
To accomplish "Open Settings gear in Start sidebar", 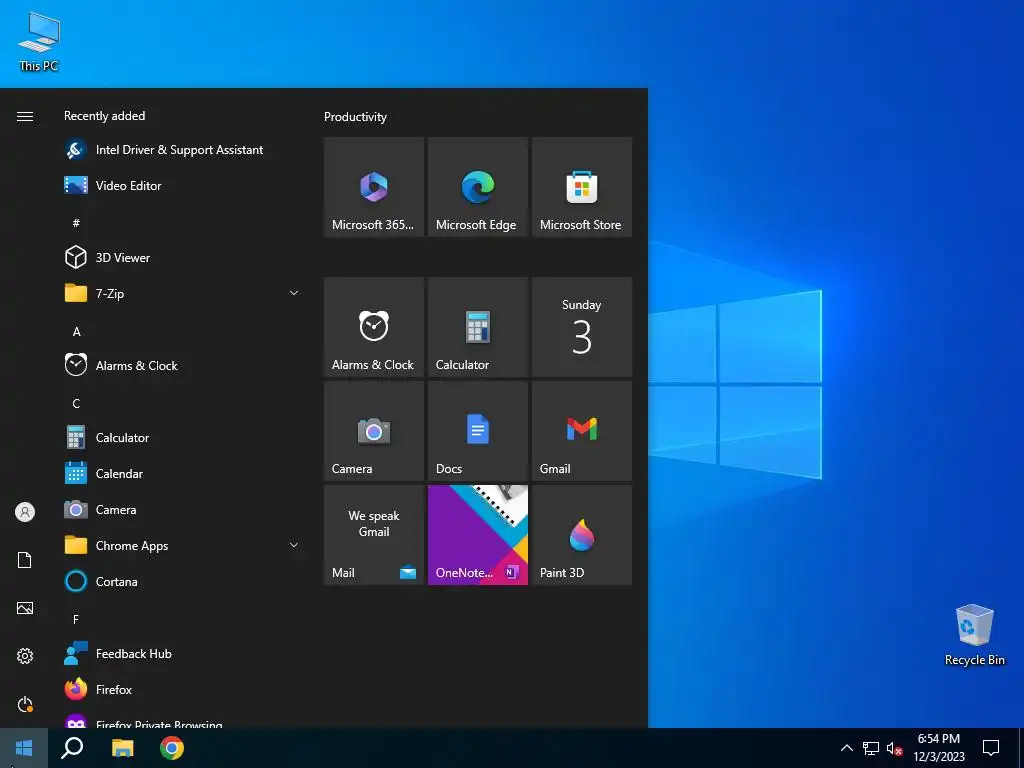I will click(25, 656).
